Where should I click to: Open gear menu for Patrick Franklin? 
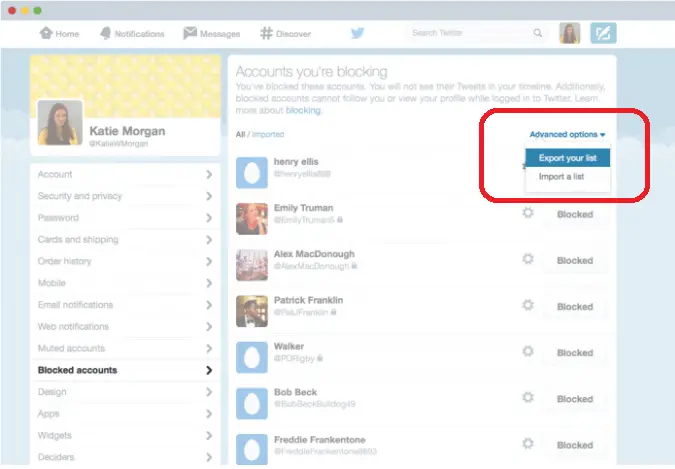click(528, 305)
